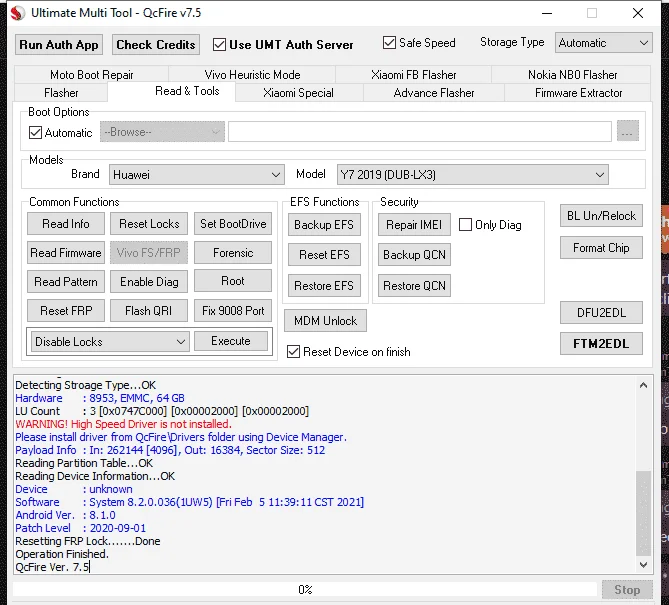Click boot file path input field
The width and height of the screenshot is (669, 605).
[420, 131]
